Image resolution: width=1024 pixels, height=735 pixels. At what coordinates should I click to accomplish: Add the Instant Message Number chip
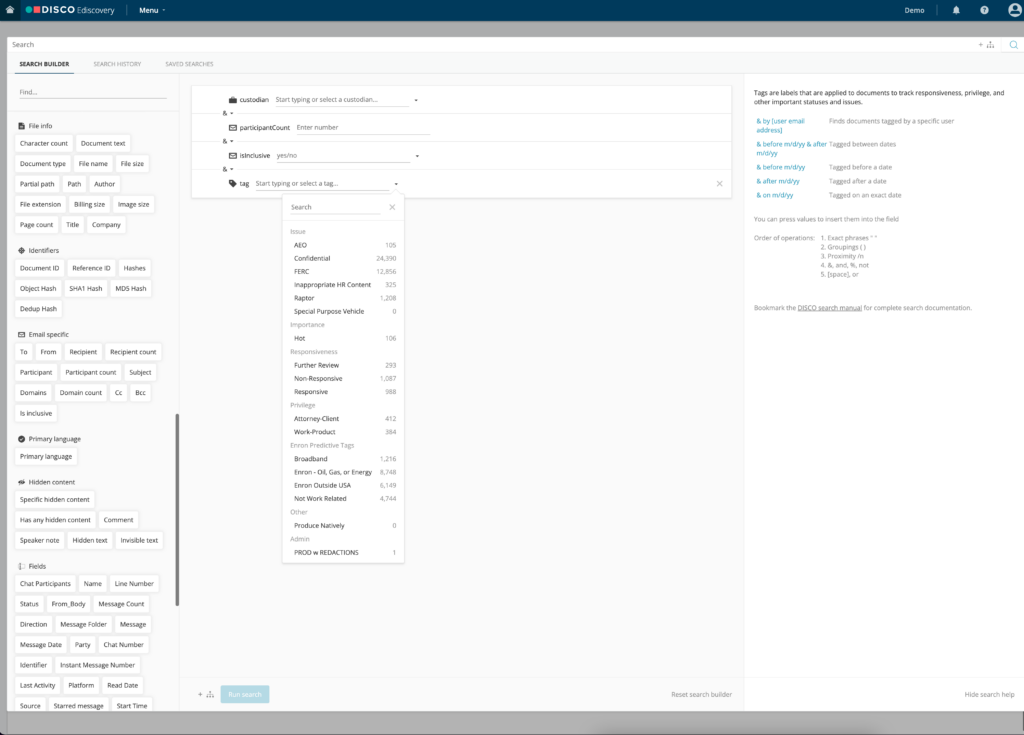[97, 665]
